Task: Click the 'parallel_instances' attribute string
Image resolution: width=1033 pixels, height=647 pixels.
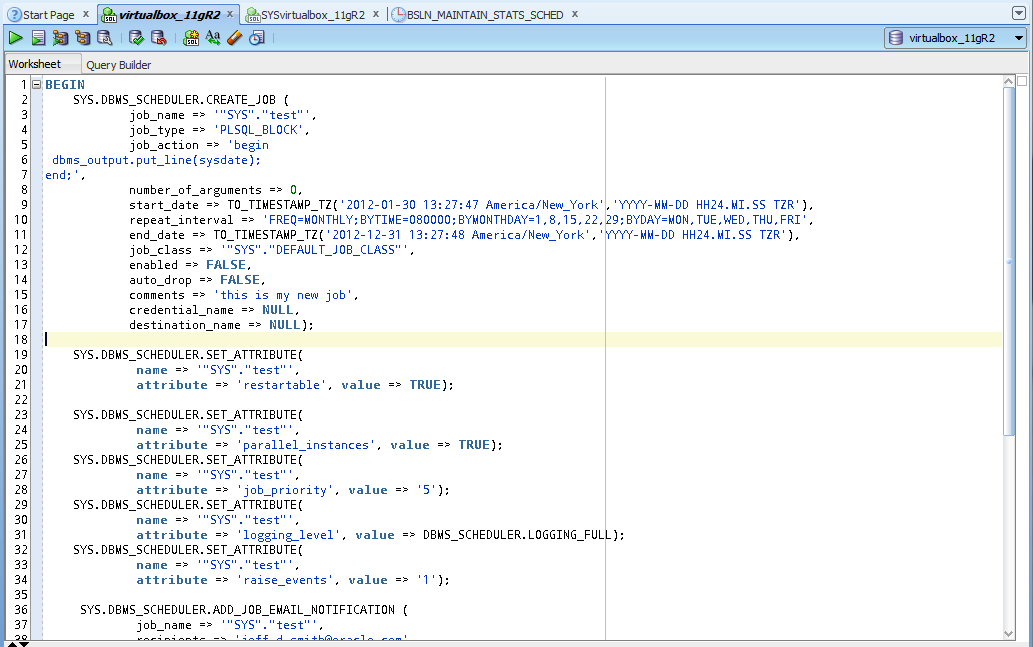Action: [306, 445]
